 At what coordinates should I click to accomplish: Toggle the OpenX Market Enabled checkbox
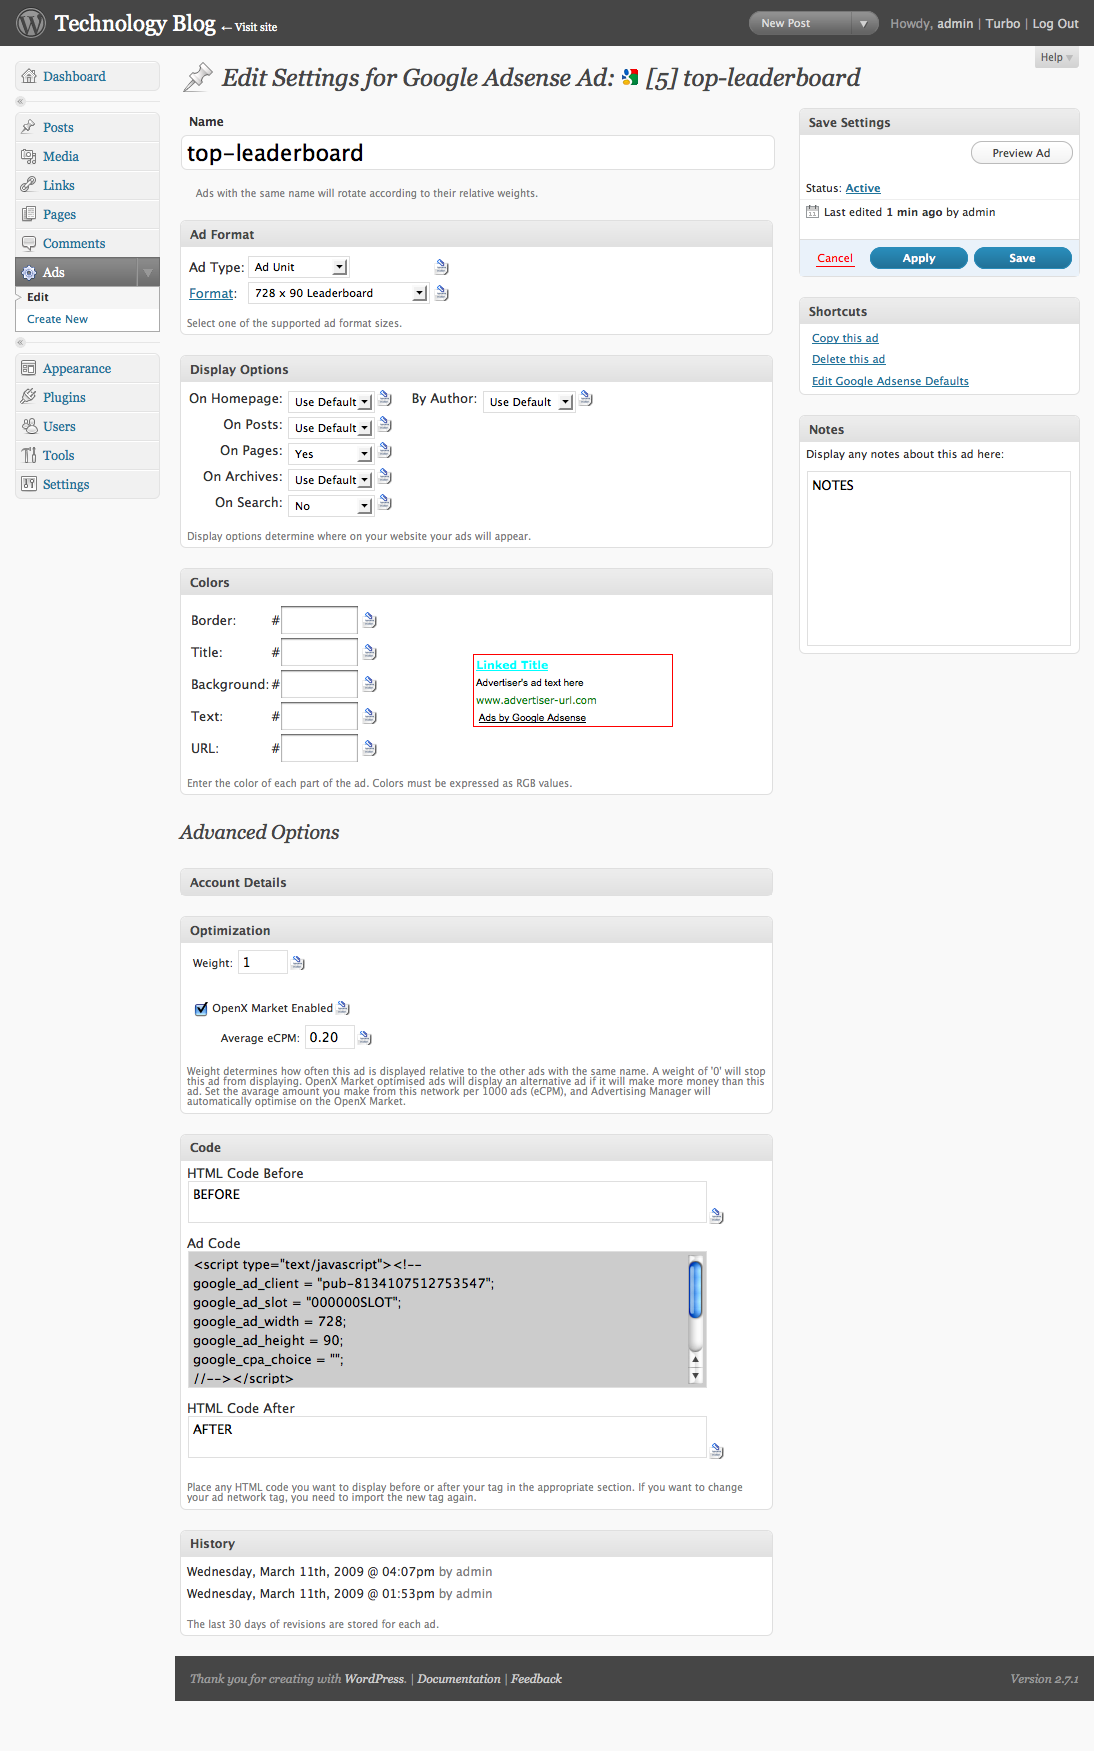[201, 1009]
